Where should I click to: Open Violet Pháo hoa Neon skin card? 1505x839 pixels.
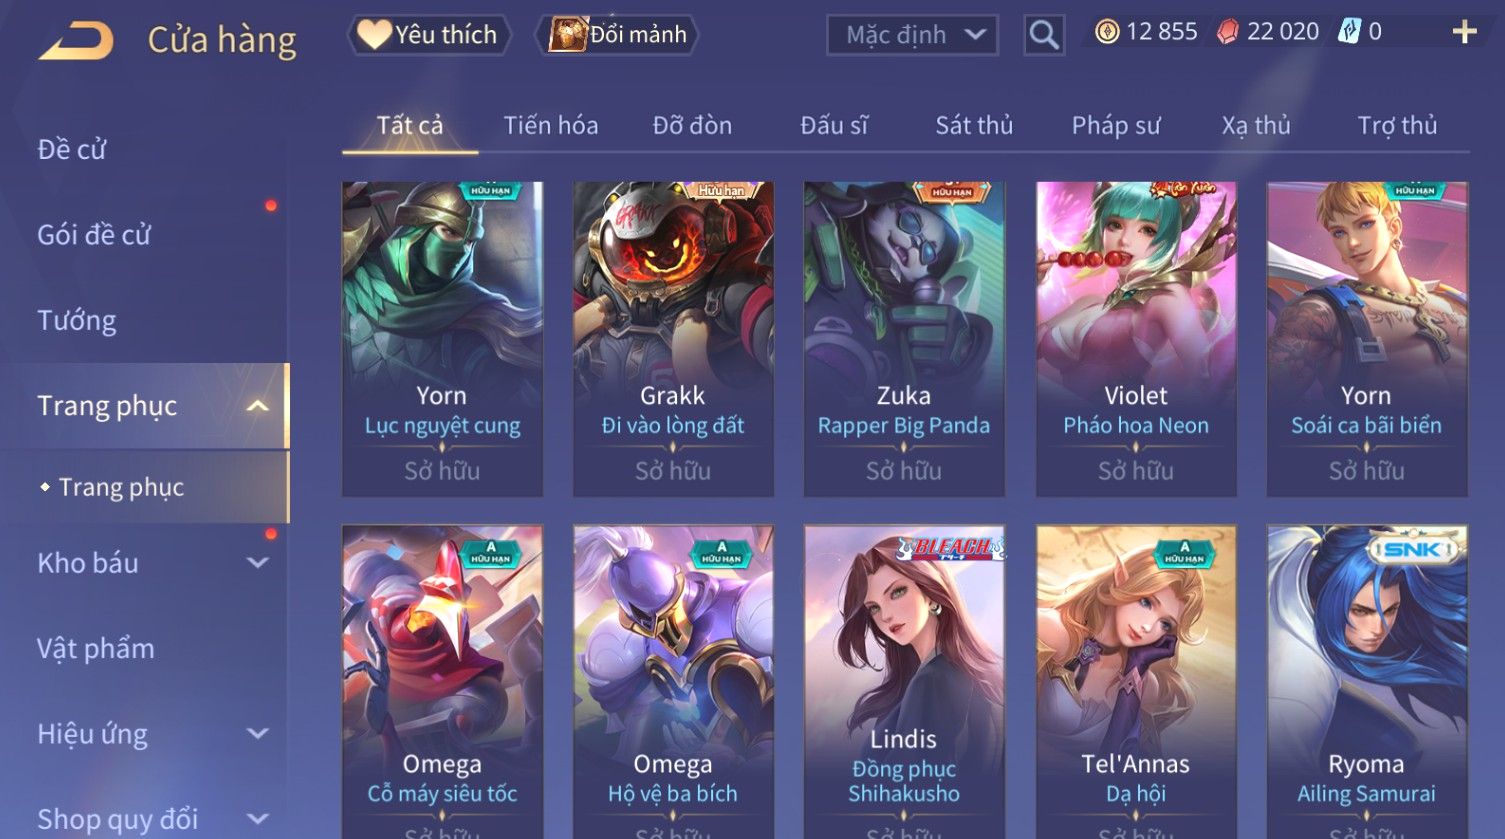click(x=1136, y=339)
